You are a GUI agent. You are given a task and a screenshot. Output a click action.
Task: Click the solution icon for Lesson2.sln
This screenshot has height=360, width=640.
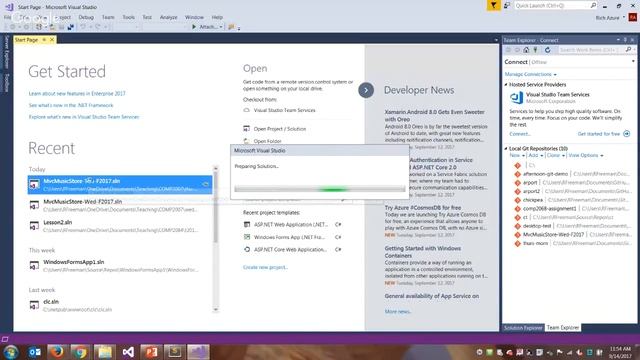point(34,226)
